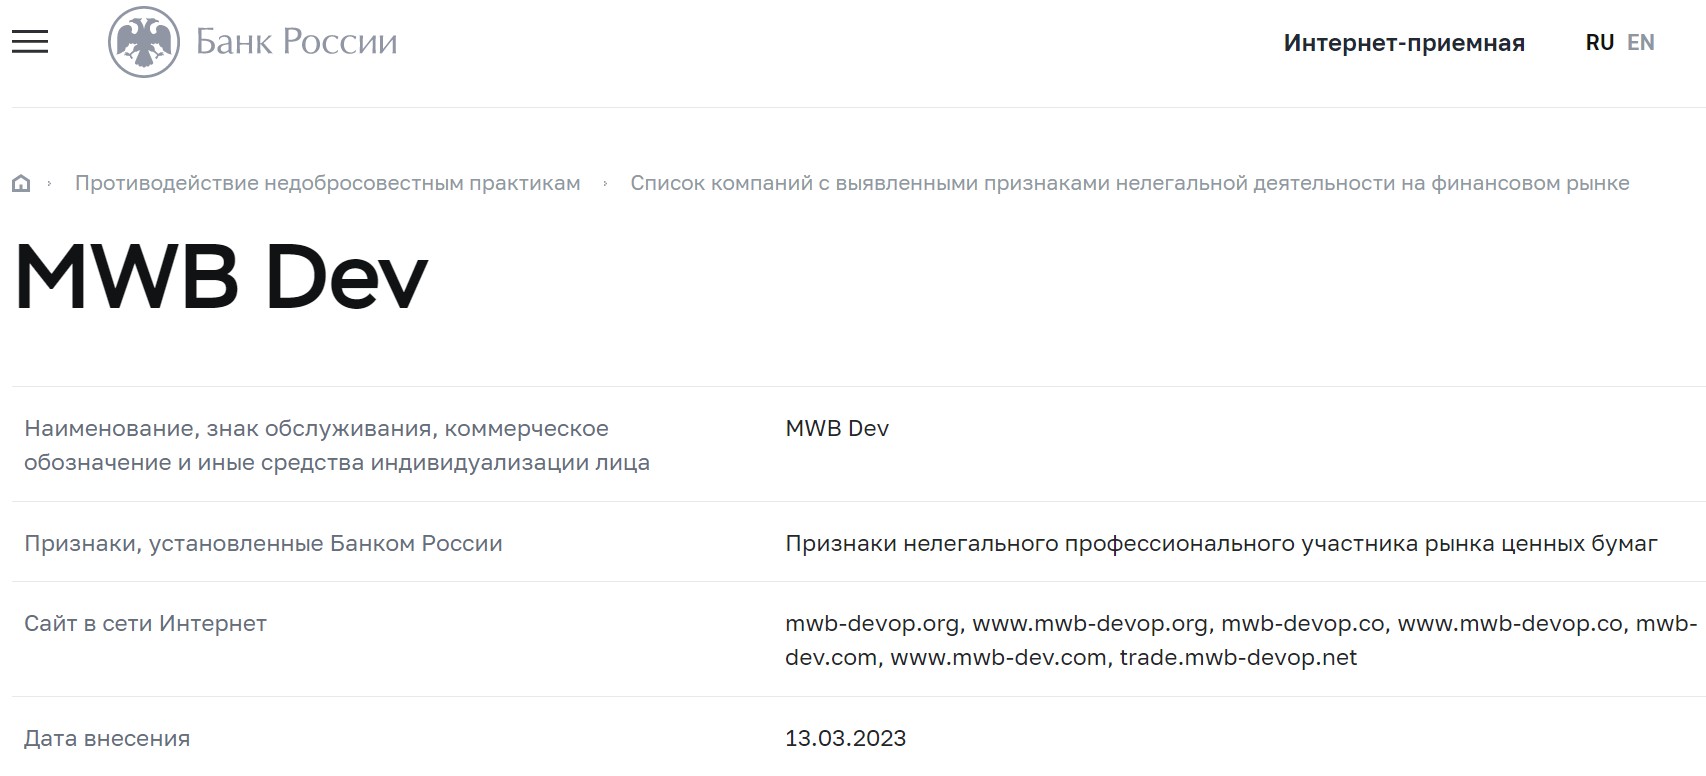Click the Дата внесения label
The image size is (1706, 776).
click(107, 738)
